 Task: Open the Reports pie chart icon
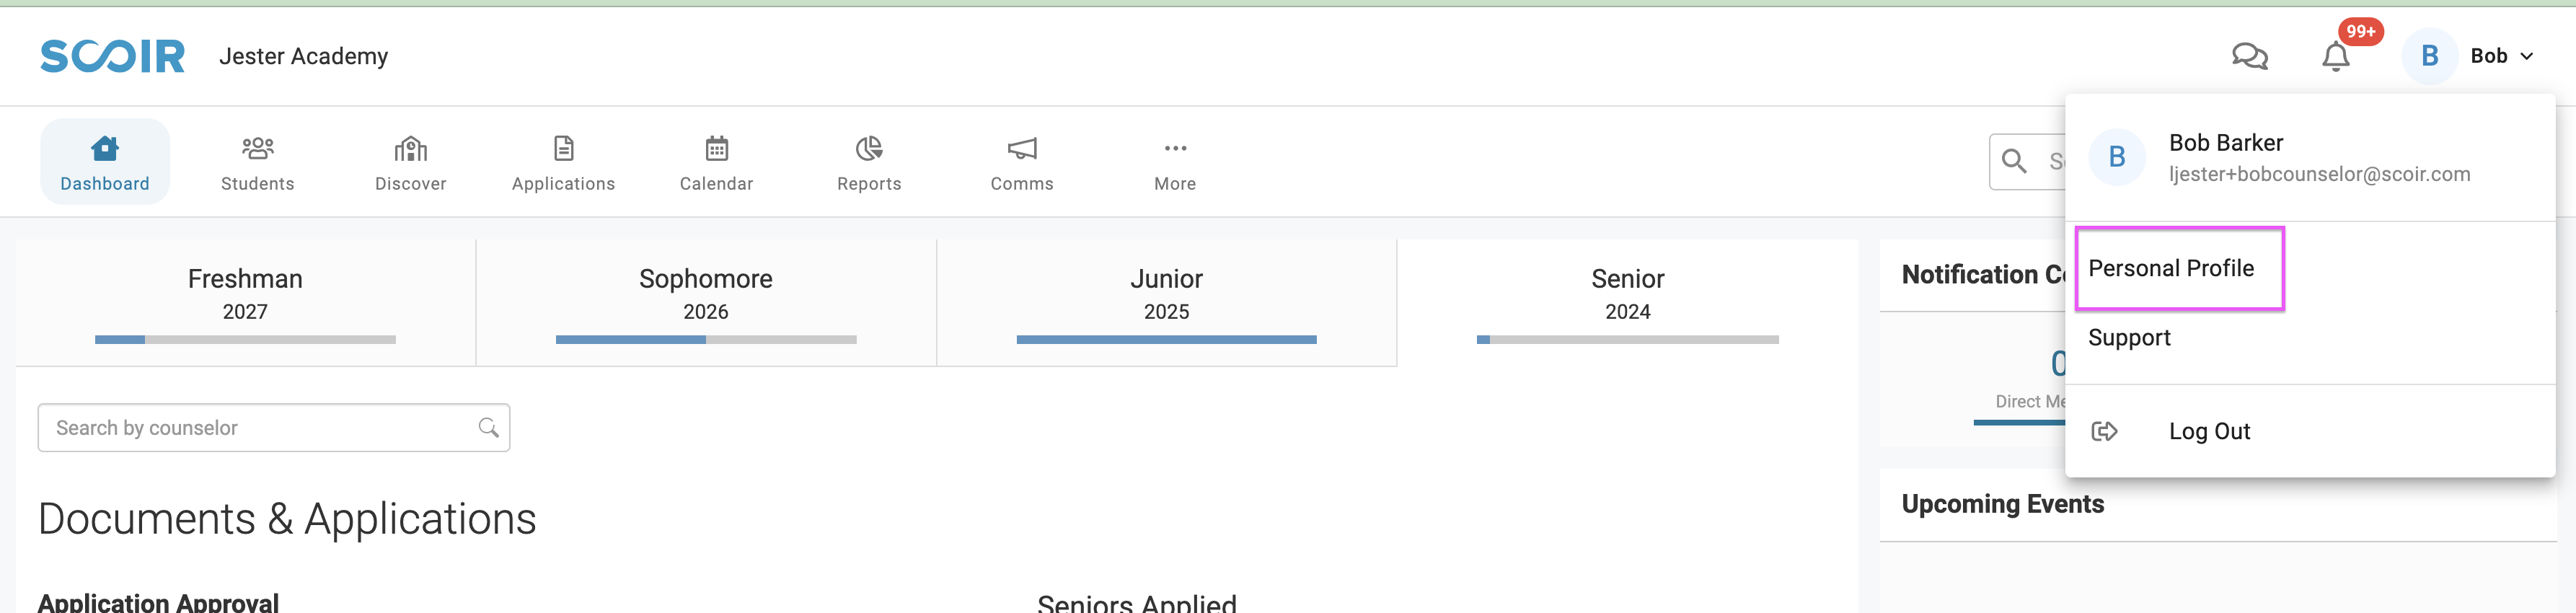coord(869,149)
